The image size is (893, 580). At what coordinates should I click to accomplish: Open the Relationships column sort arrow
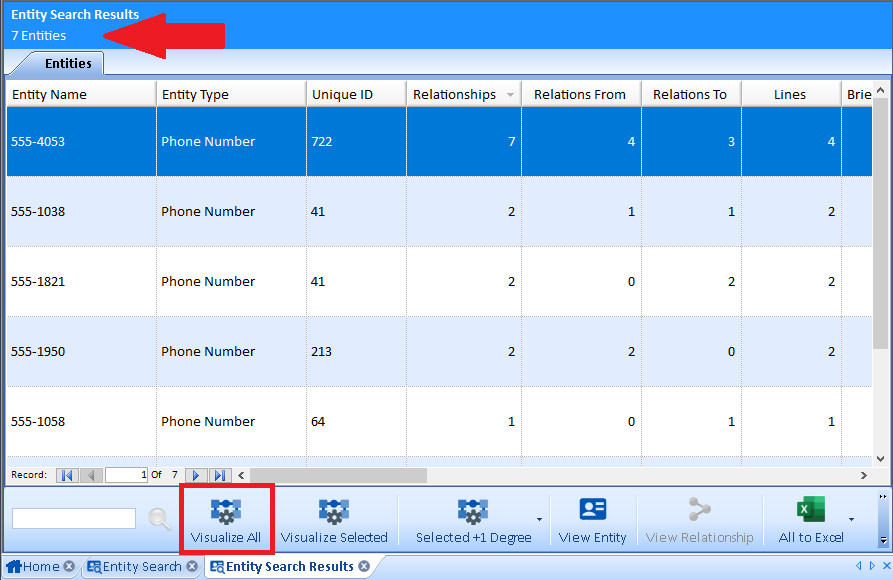point(510,95)
